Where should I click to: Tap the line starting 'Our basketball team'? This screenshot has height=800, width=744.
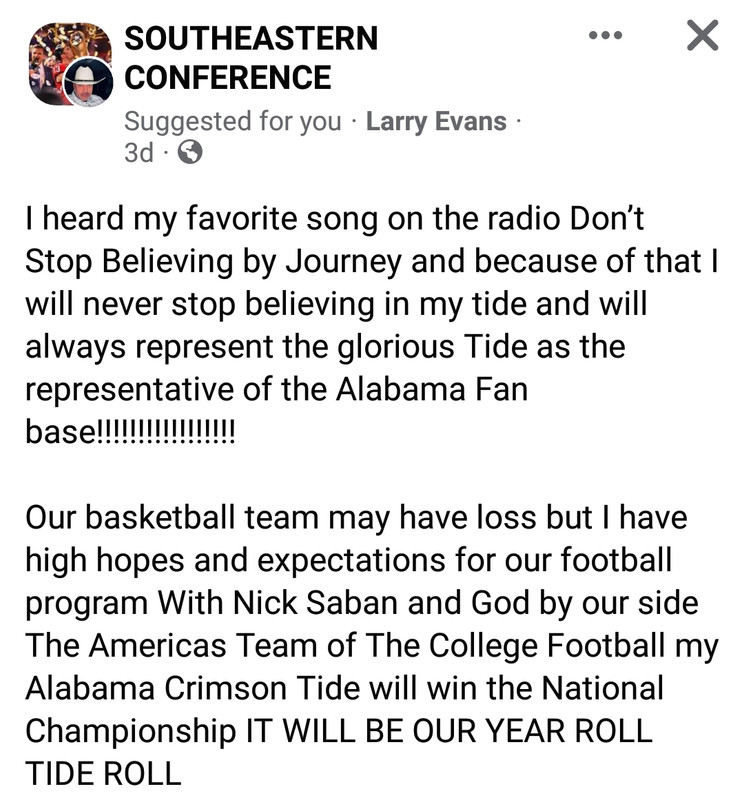357,517
